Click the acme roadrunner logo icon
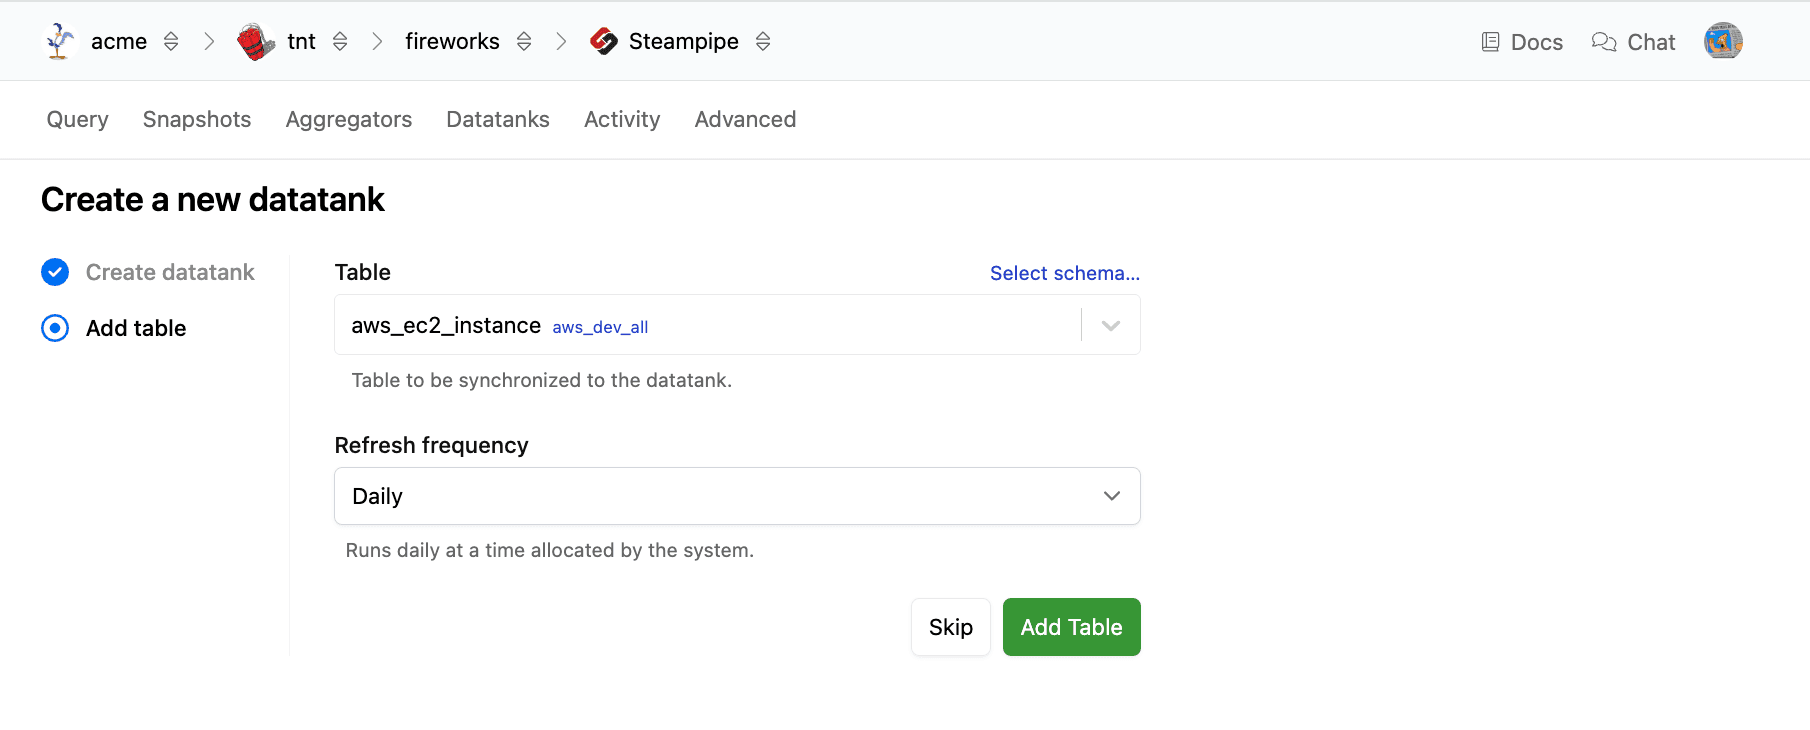1810x730 pixels. coord(60,41)
